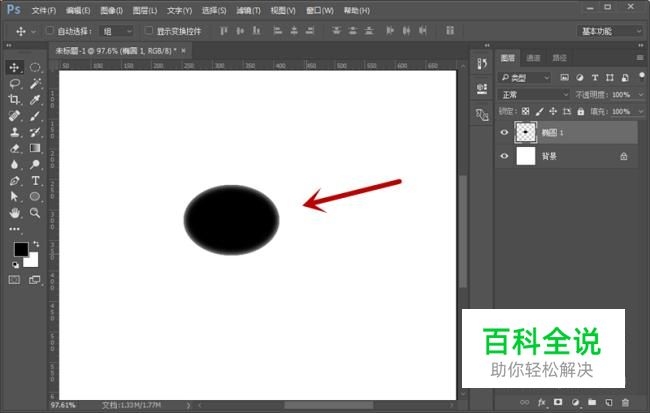The height and width of the screenshot is (413, 650).
Task: Select the Brush tool
Action: tap(35, 116)
